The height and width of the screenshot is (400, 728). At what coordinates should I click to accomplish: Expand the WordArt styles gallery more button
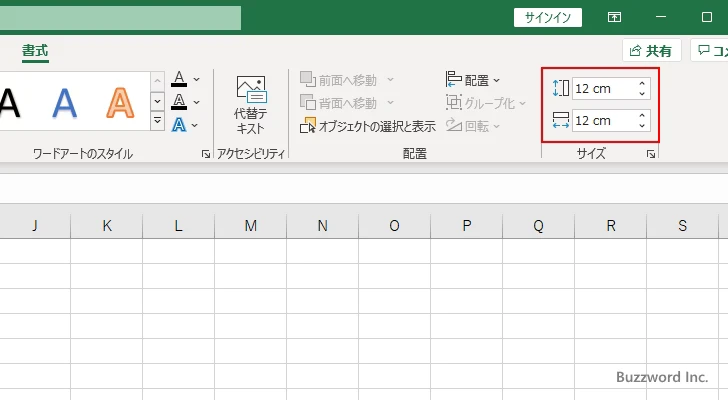coord(157,121)
